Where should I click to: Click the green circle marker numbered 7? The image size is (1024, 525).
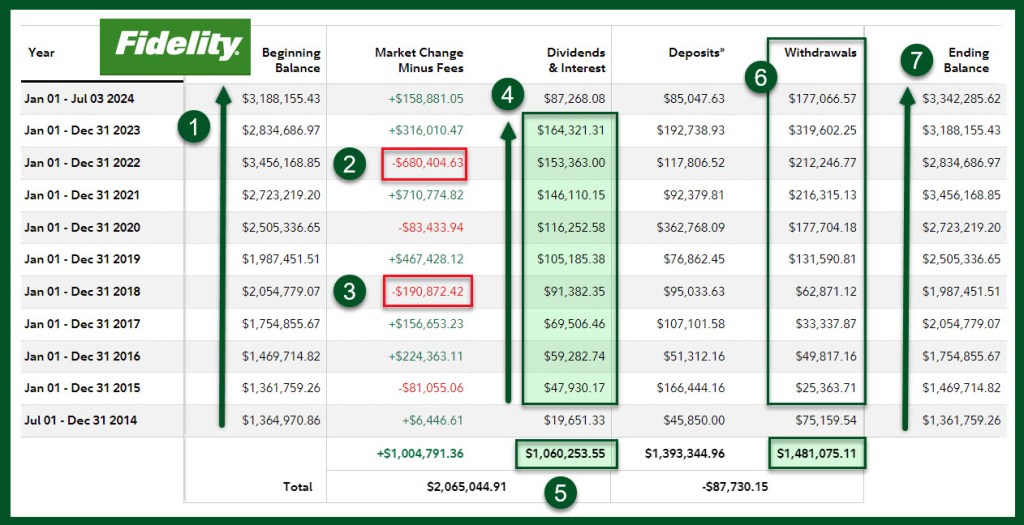pos(915,59)
